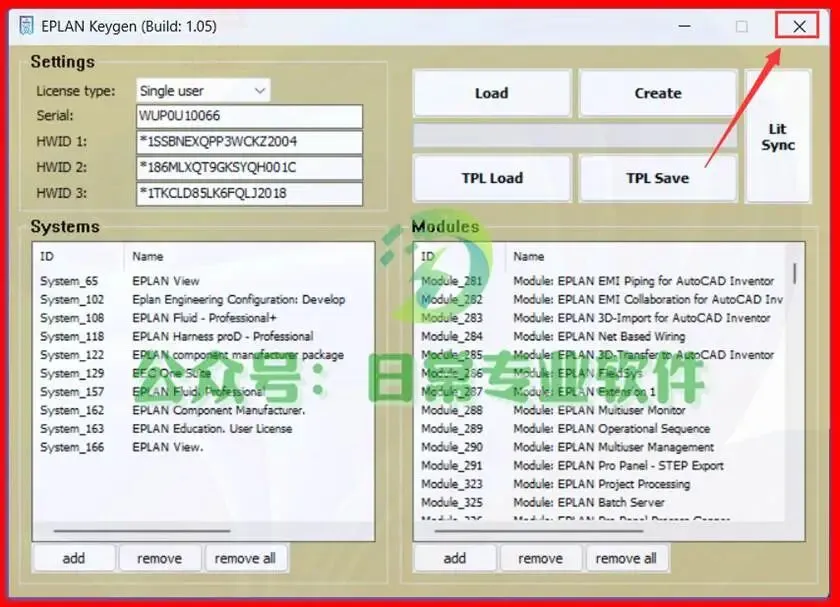Screen dimensions: 840x607
Task: Click the Serial input field
Action: click(250, 116)
